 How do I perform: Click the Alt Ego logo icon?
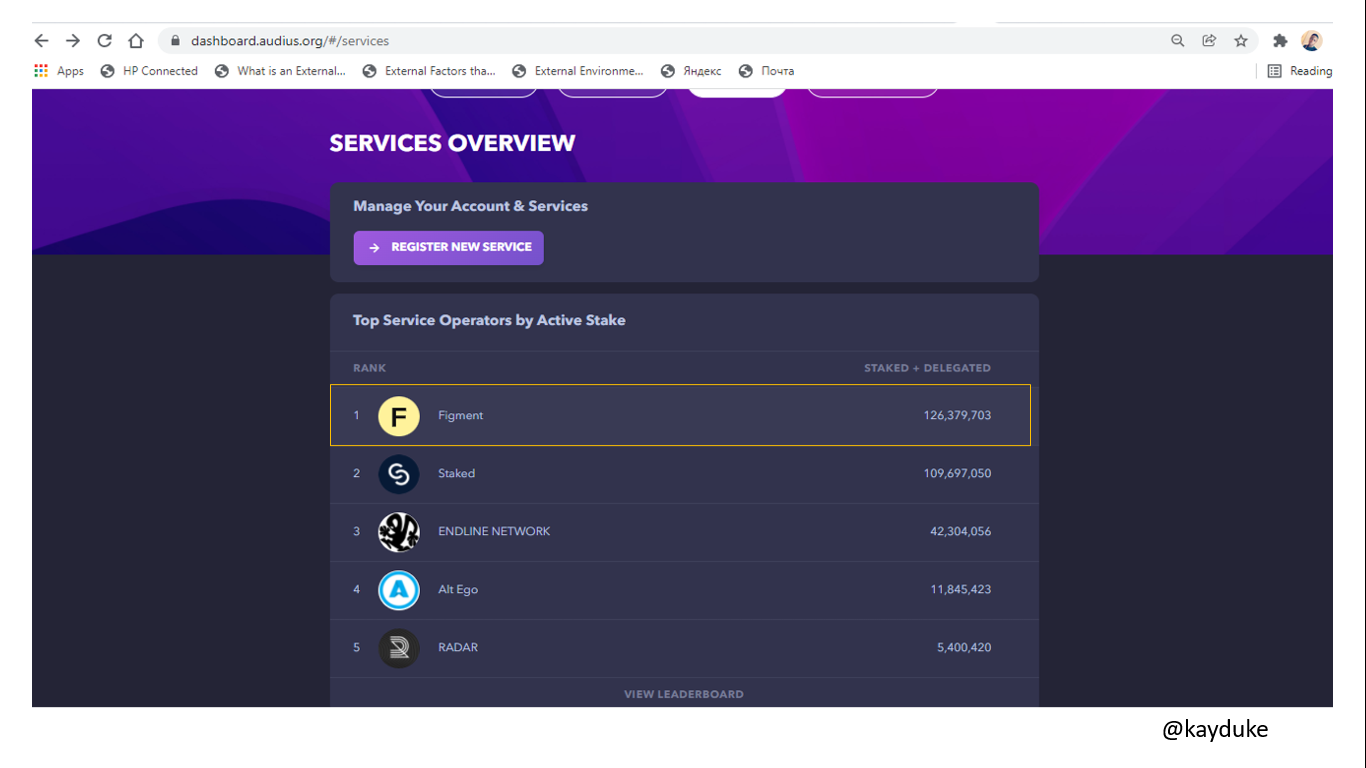pyautogui.click(x=399, y=590)
